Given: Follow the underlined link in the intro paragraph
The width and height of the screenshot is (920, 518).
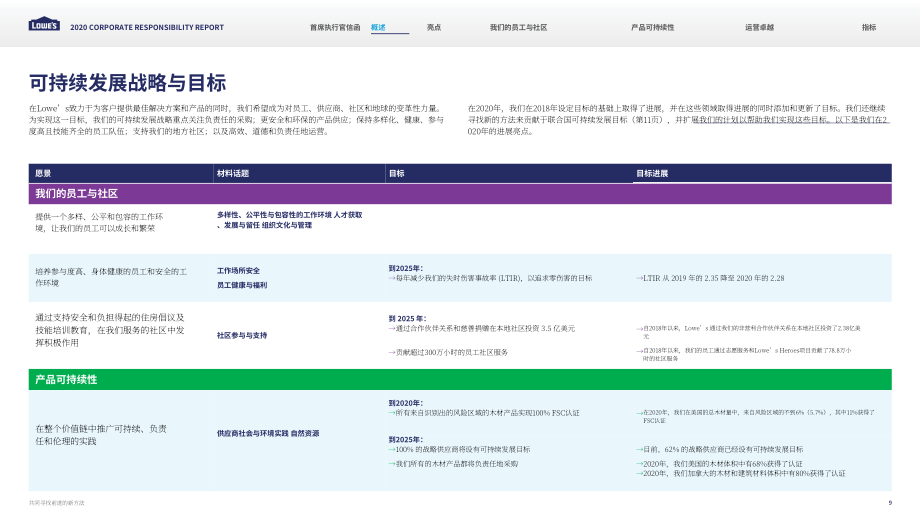Looking at the screenshot, I should [790, 120].
